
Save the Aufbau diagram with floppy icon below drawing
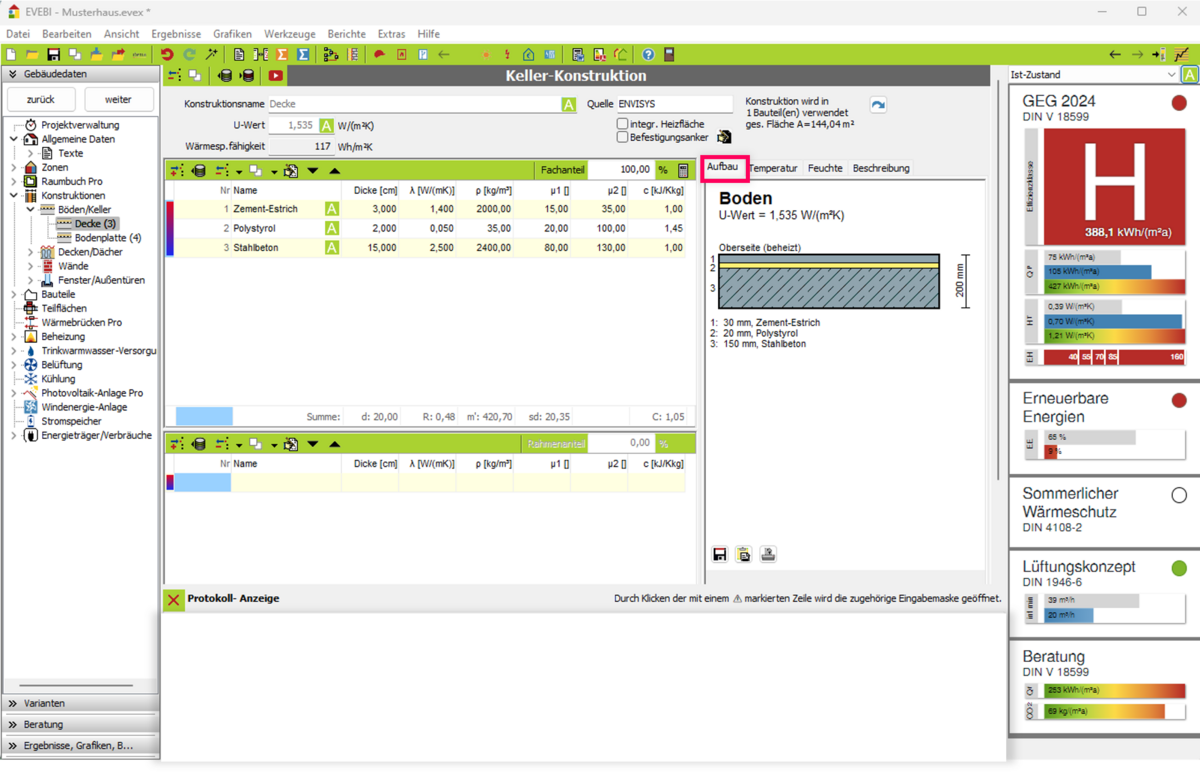[x=719, y=555]
